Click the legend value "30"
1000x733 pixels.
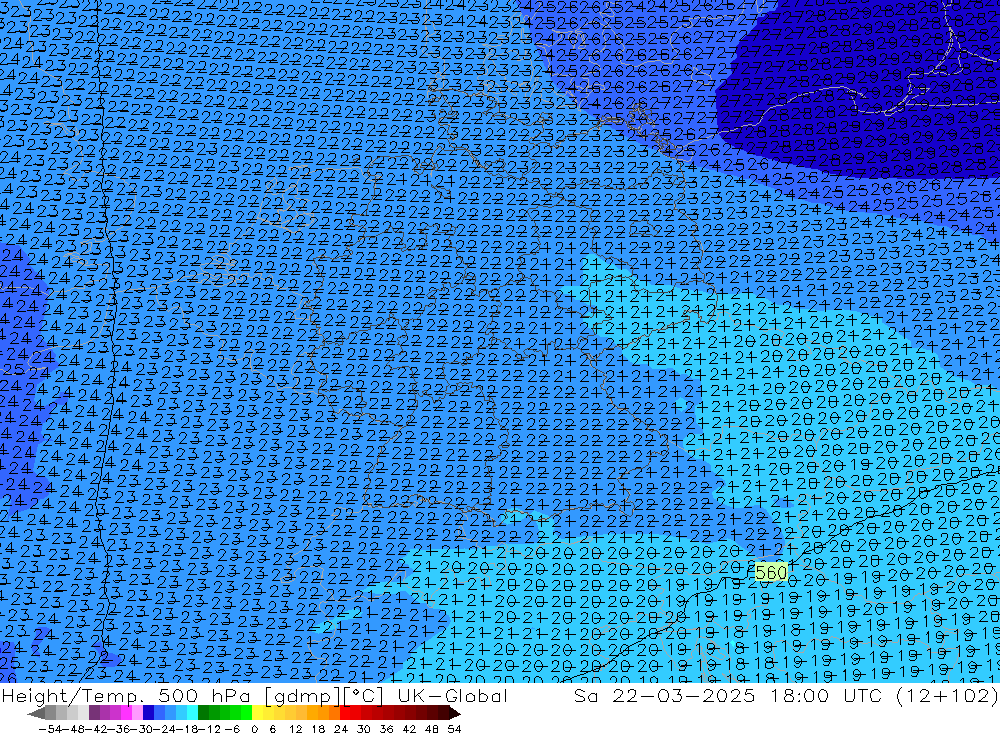pyautogui.click(x=364, y=729)
